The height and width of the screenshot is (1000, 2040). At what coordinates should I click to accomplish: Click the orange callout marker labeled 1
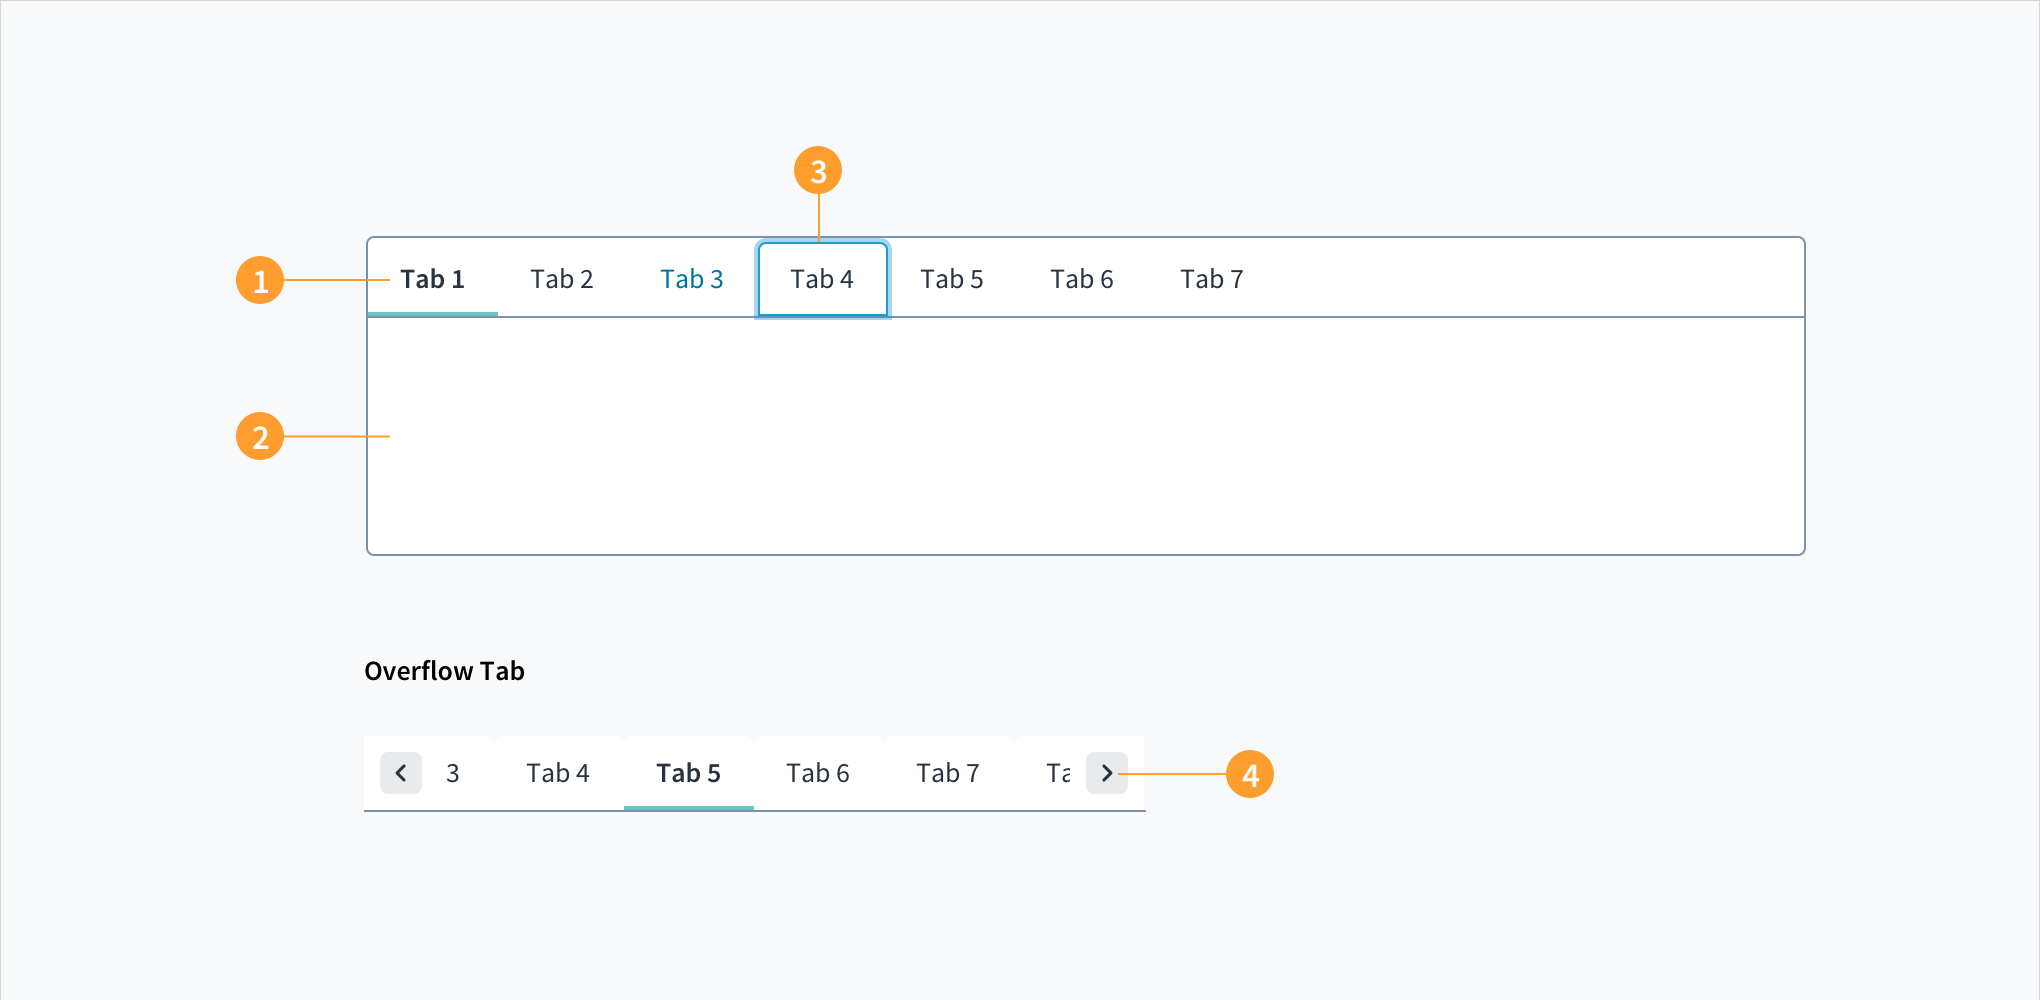click(260, 280)
